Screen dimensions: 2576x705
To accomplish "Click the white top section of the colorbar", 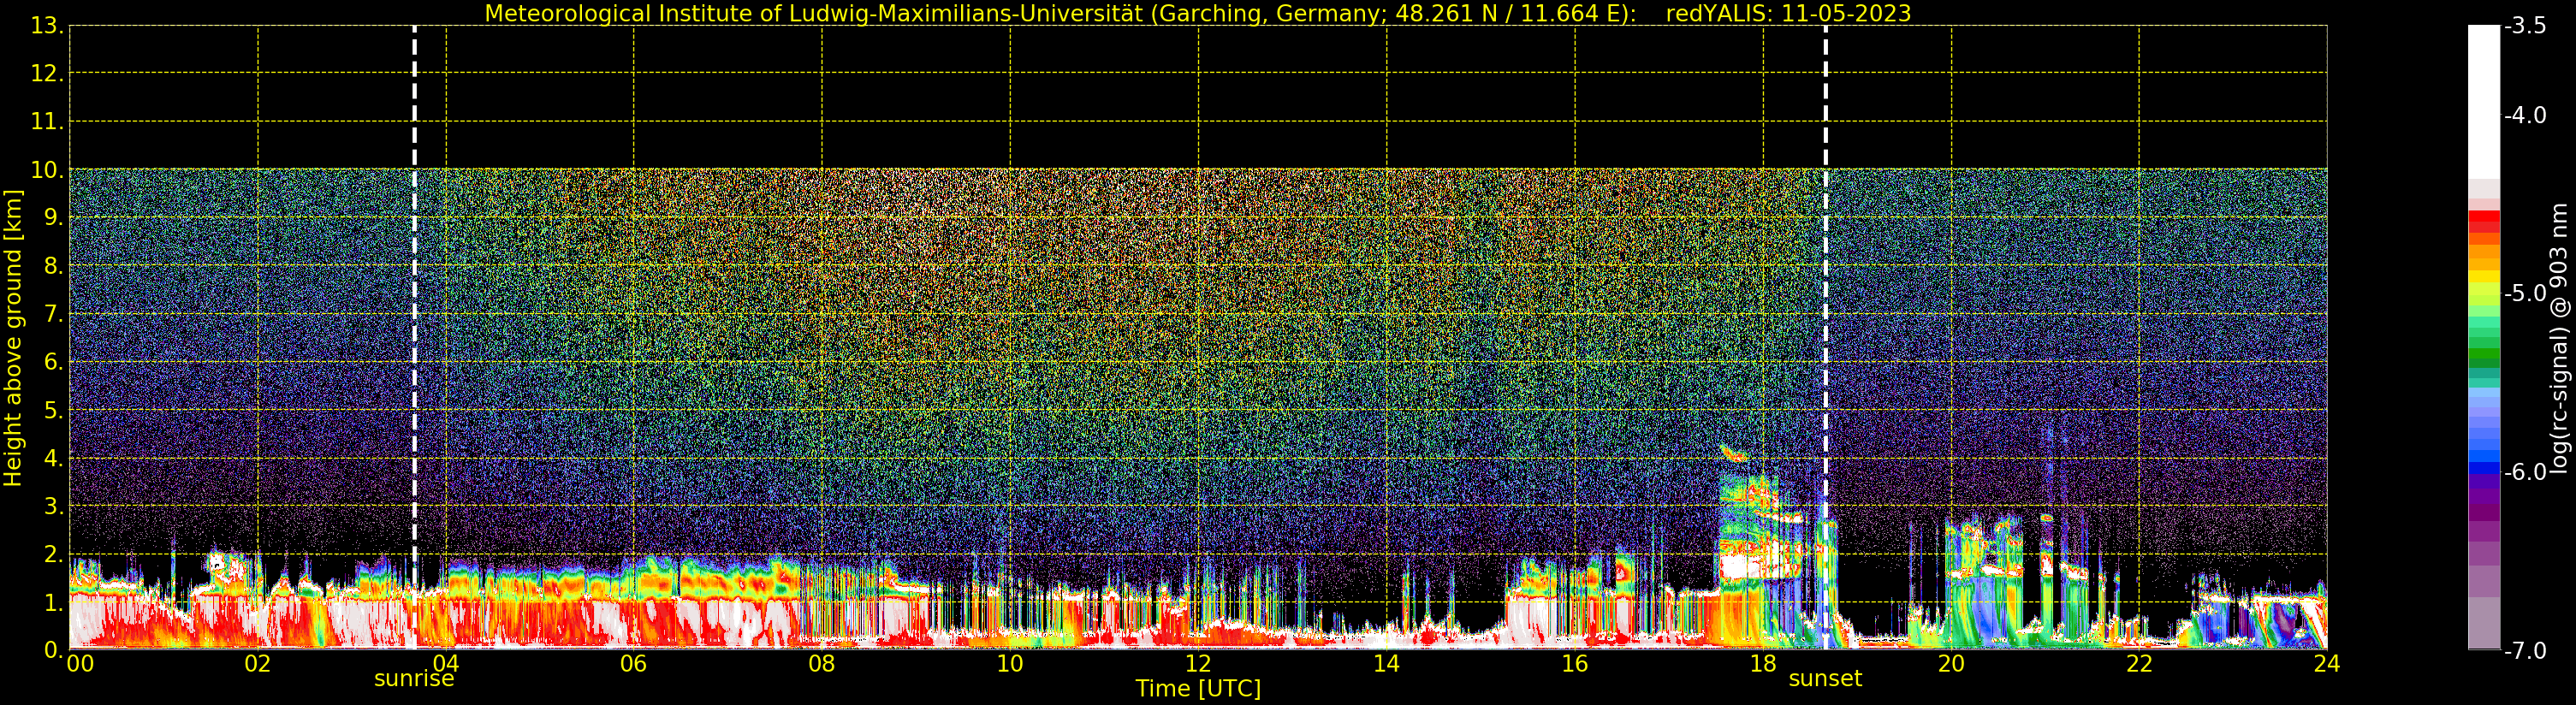I will [2484, 102].
